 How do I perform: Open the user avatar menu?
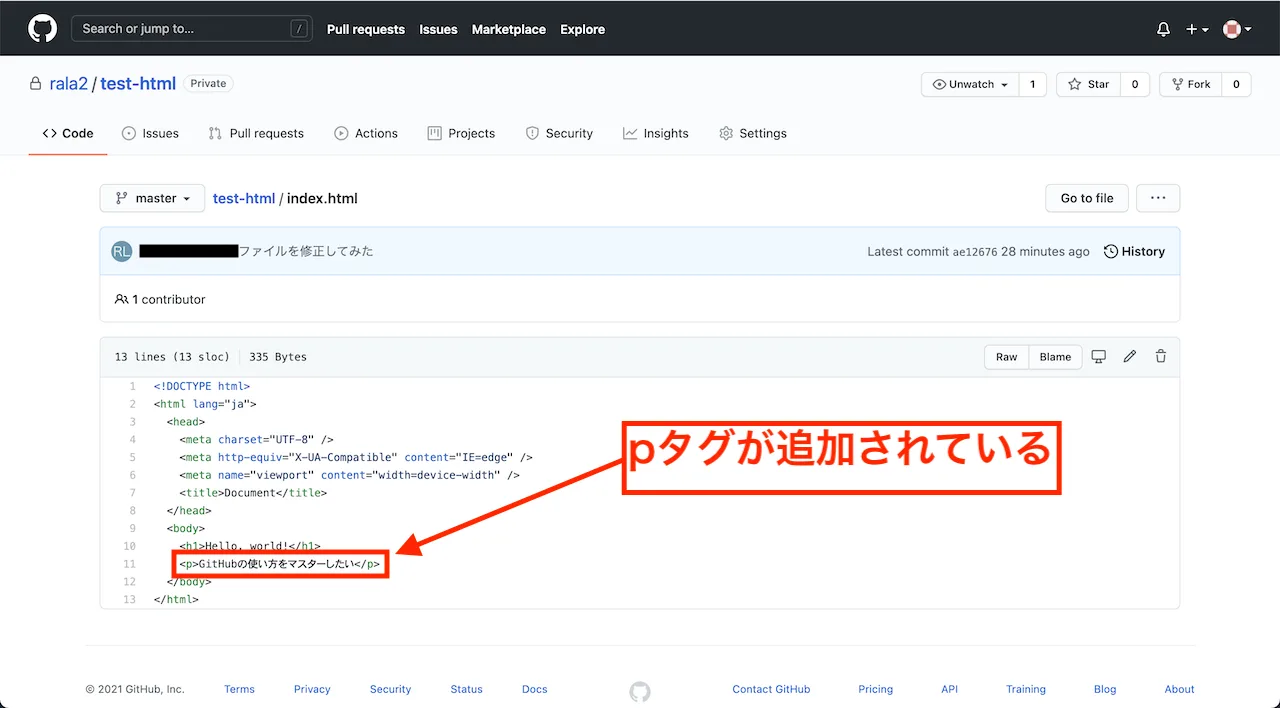pyautogui.click(x=1237, y=30)
